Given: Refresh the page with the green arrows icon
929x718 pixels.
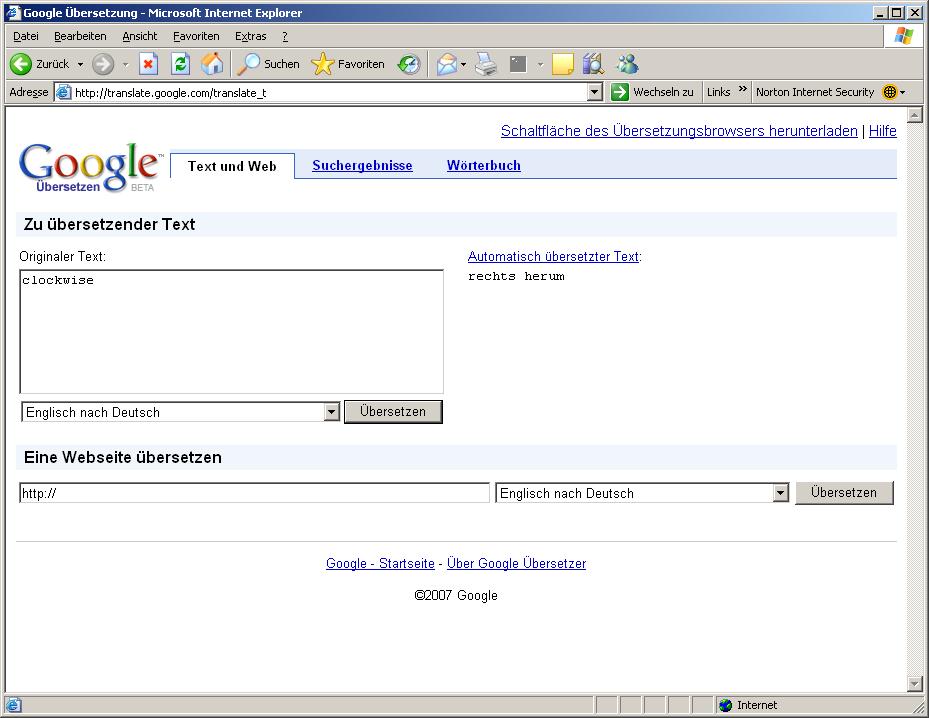Looking at the screenshot, I should point(180,64).
